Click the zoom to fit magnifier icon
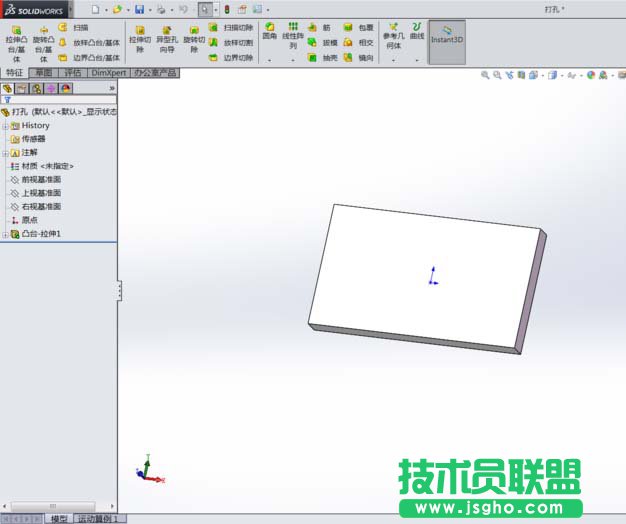The width and height of the screenshot is (626, 524). [485, 75]
